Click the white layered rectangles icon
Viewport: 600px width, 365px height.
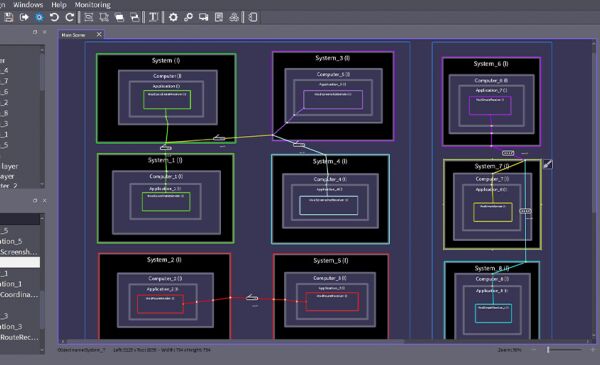(x=119, y=18)
